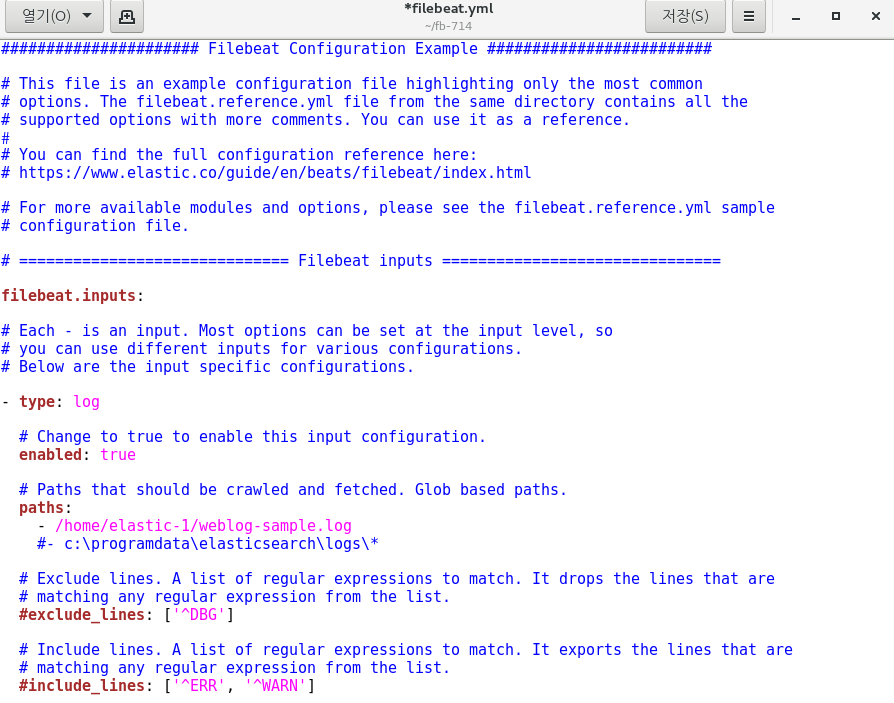
Task: Click comment 'supported options with more comments'
Action: (x=315, y=120)
